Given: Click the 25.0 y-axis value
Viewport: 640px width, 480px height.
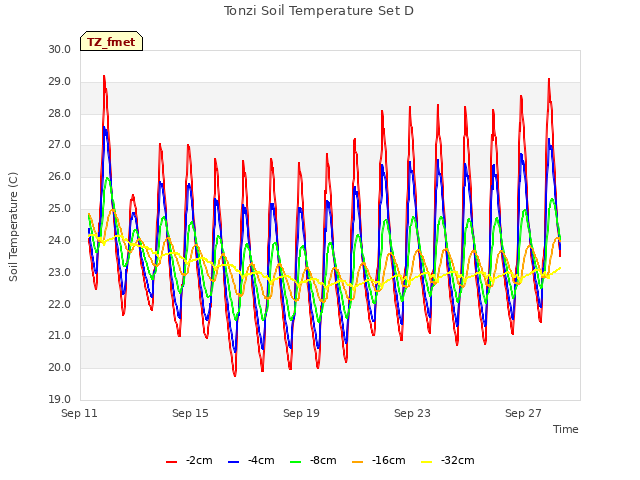Looking at the screenshot, I should pyautogui.click(x=60, y=209).
